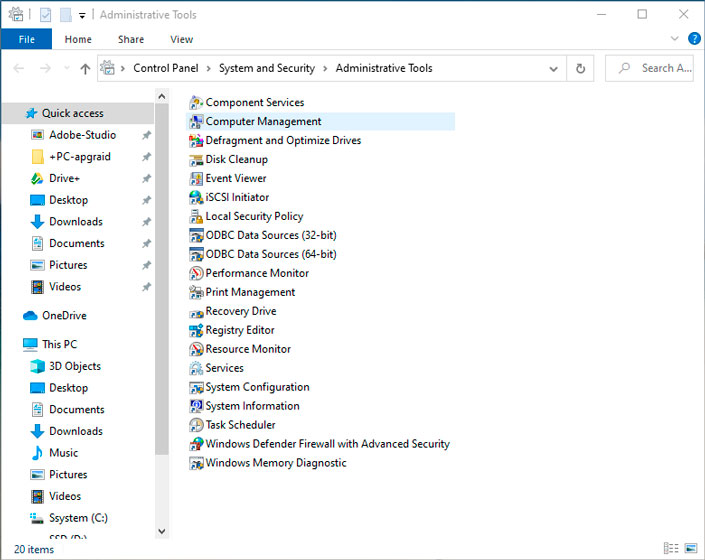This screenshot has height=560, width=705.
Task: Switch to the Home ribbon tab
Action: 78,39
